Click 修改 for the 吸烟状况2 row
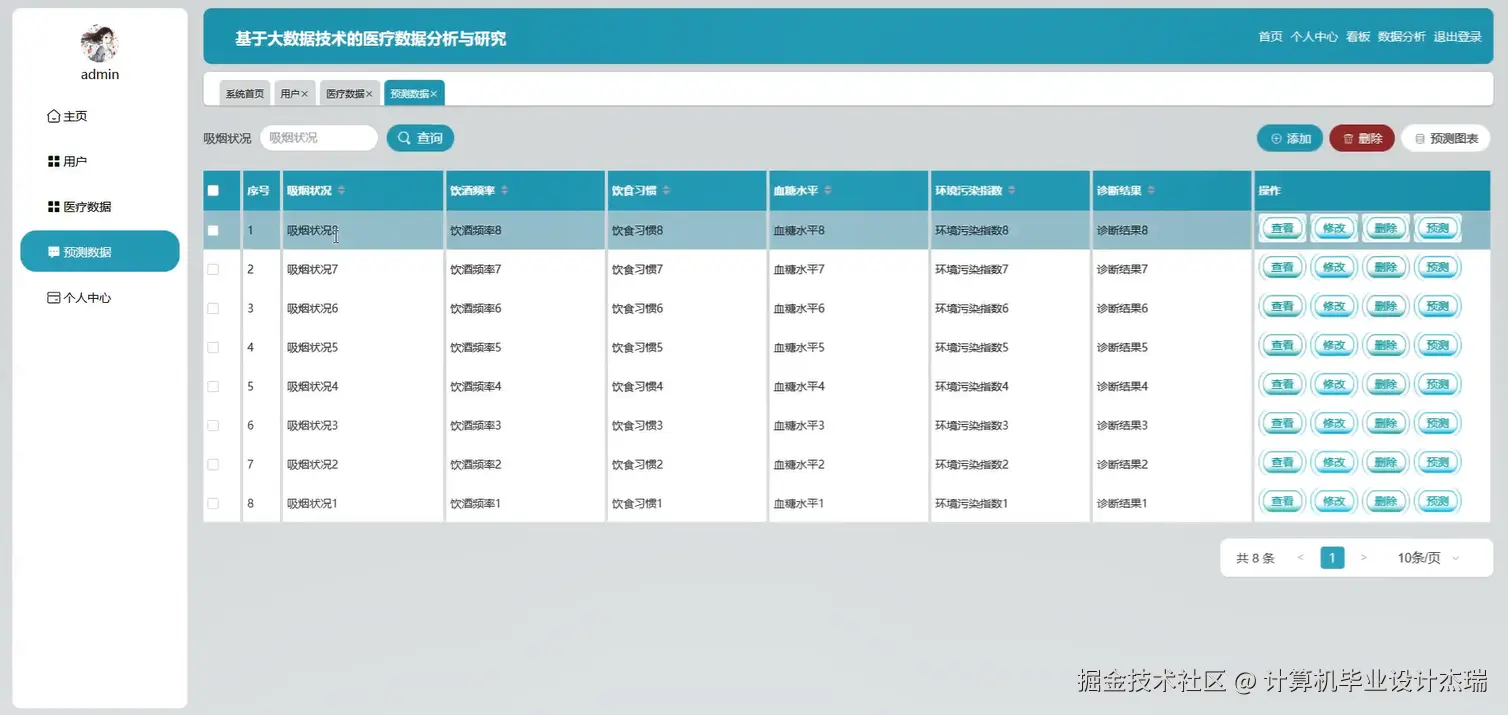 coord(1334,463)
